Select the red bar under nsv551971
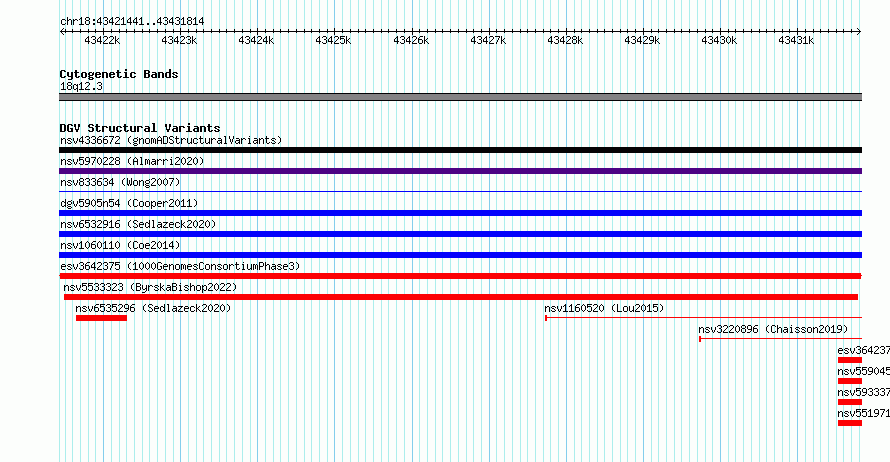The height and width of the screenshot is (462, 890). [850, 423]
